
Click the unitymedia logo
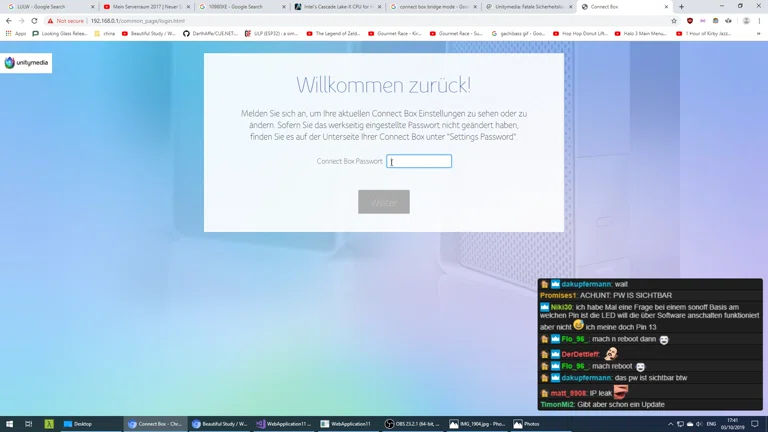click(26, 63)
